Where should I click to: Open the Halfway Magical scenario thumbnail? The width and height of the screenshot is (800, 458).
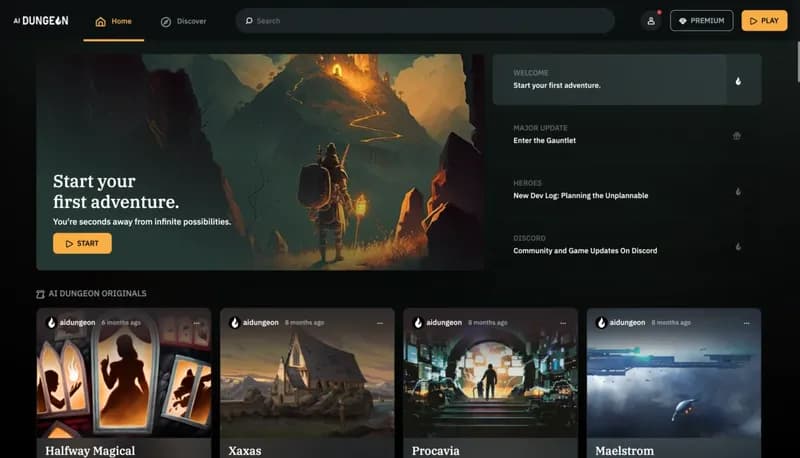coord(124,372)
